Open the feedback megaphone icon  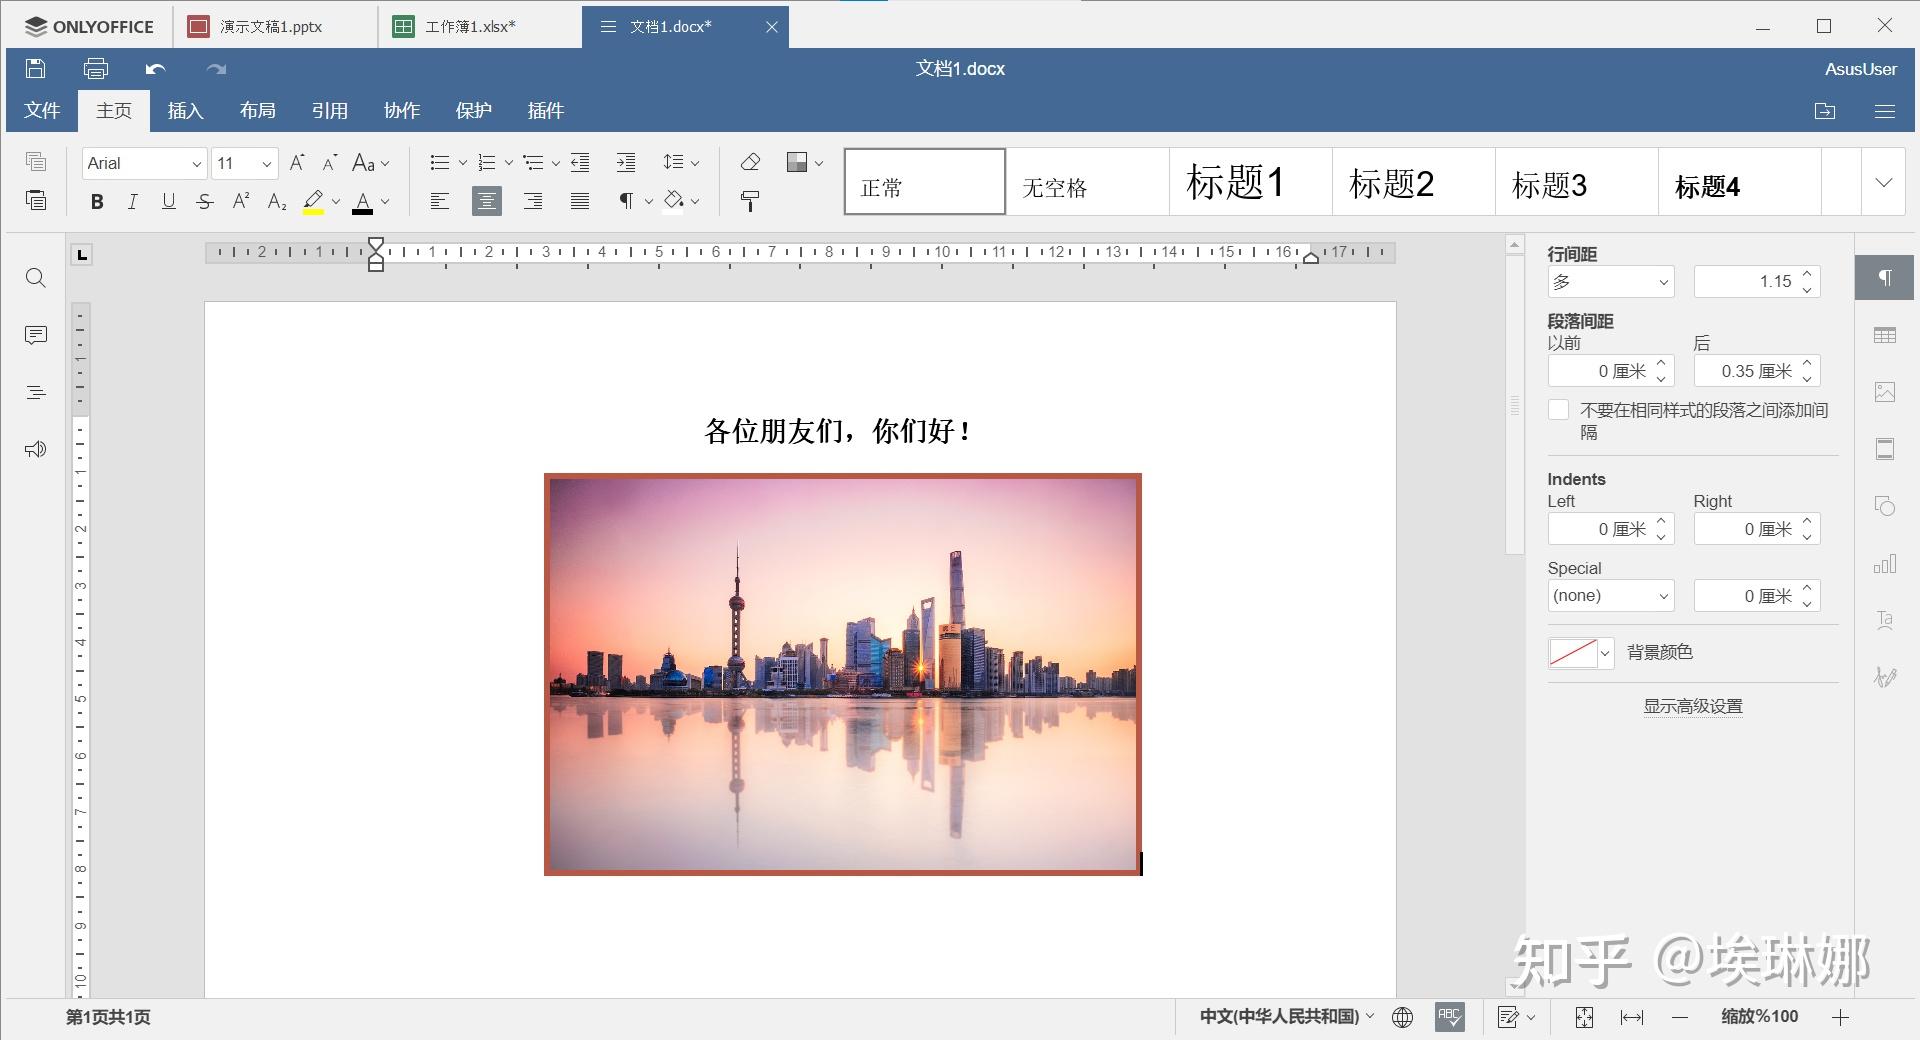point(36,449)
